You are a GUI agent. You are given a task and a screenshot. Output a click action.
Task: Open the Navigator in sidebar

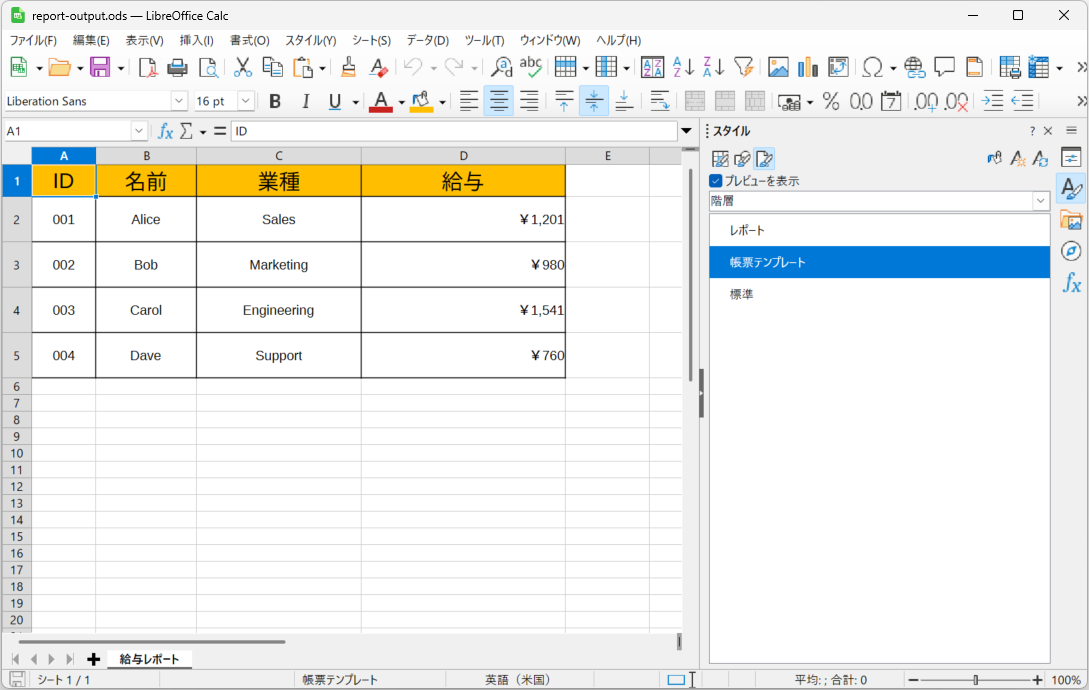(x=1071, y=251)
